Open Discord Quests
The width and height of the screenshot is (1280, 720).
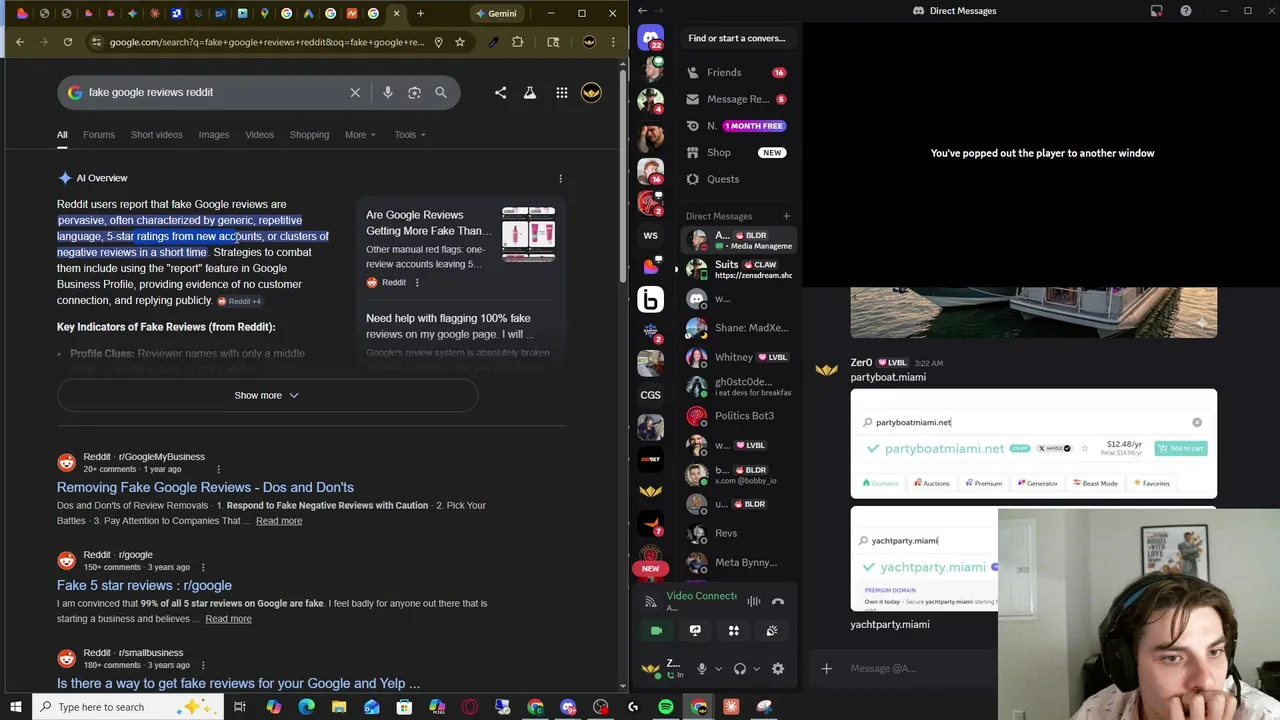click(737, 179)
